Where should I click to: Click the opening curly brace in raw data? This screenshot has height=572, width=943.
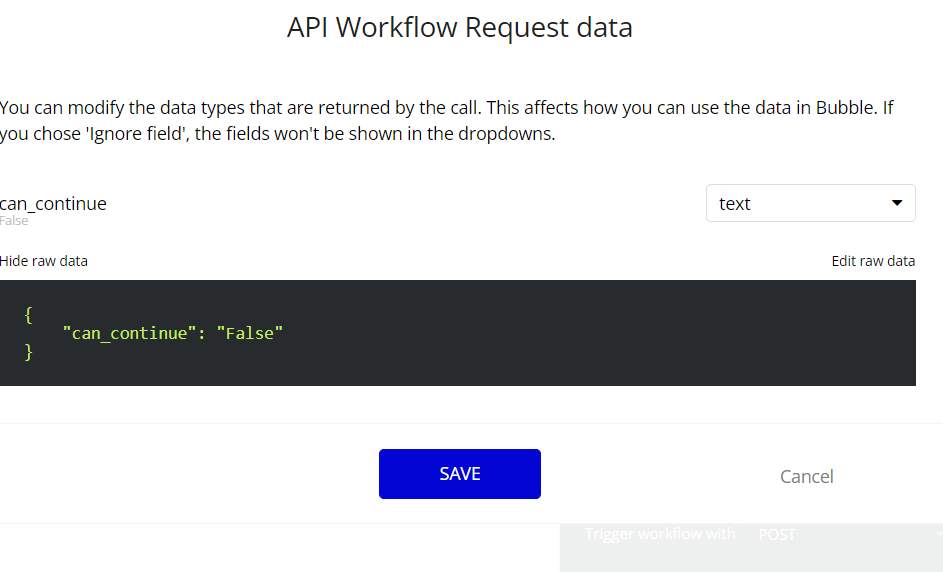click(29, 314)
